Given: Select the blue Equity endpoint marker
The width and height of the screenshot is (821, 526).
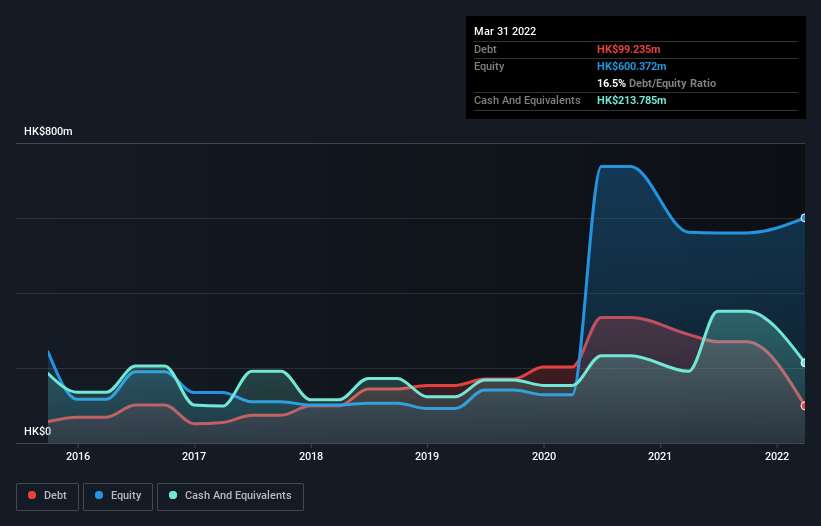Looking at the screenshot, I should (x=804, y=218).
